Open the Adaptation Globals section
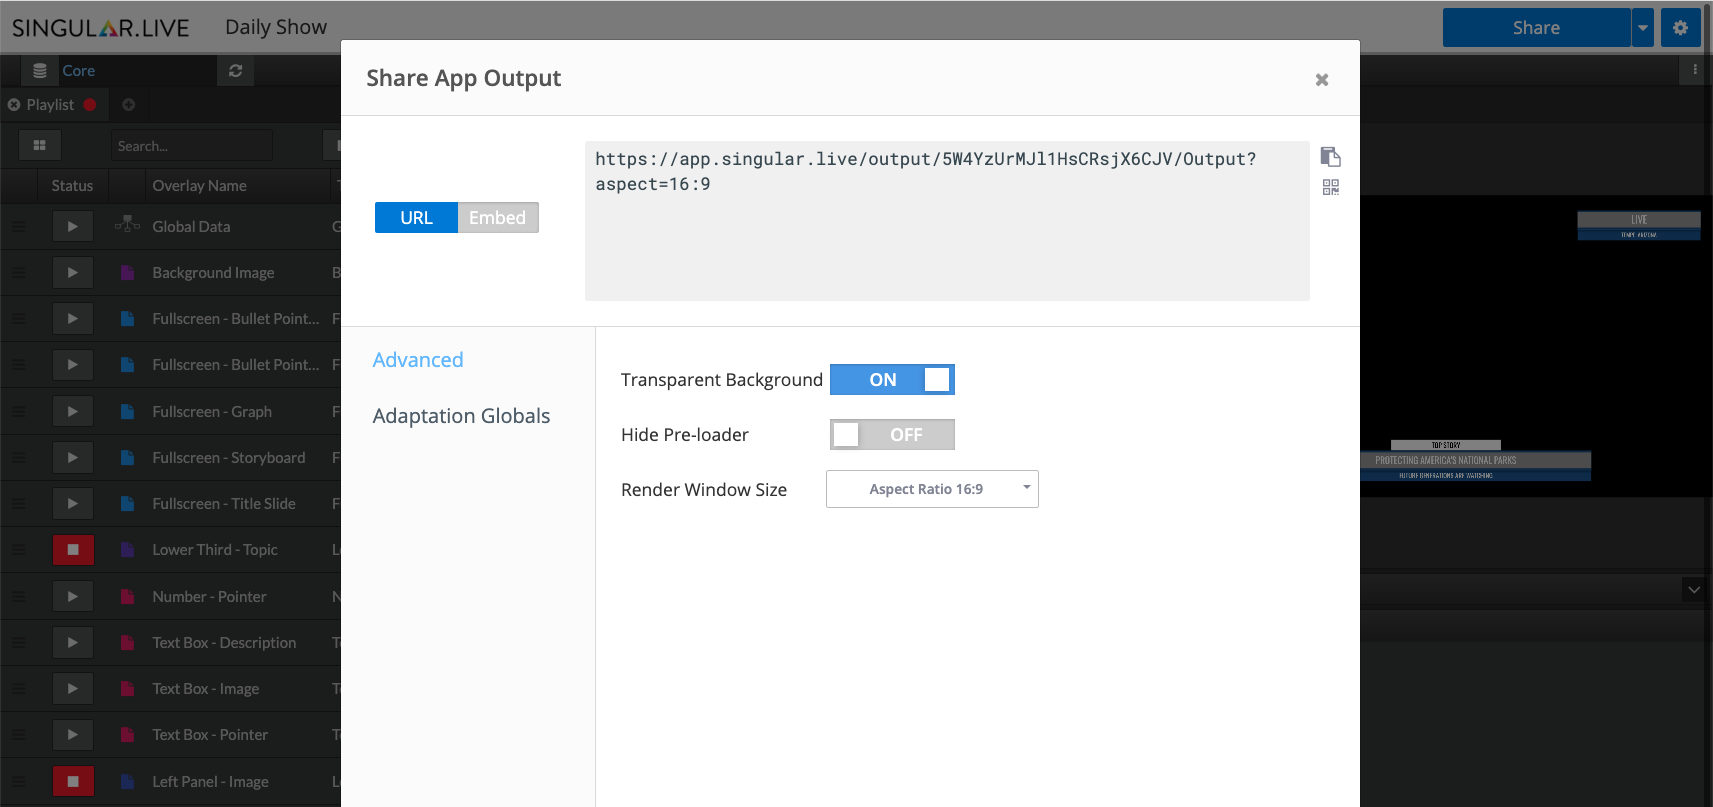Viewport: 1713px width, 807px height. point(461,416)
